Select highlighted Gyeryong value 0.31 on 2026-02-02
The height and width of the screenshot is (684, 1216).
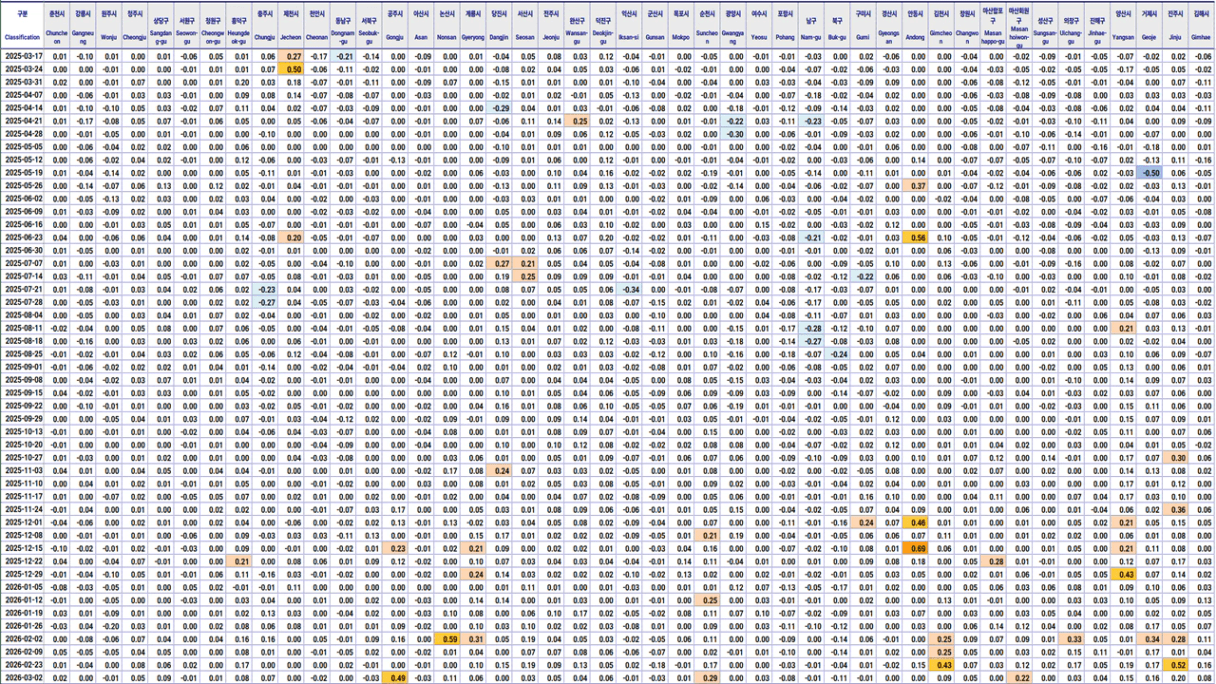pos(474,638)
